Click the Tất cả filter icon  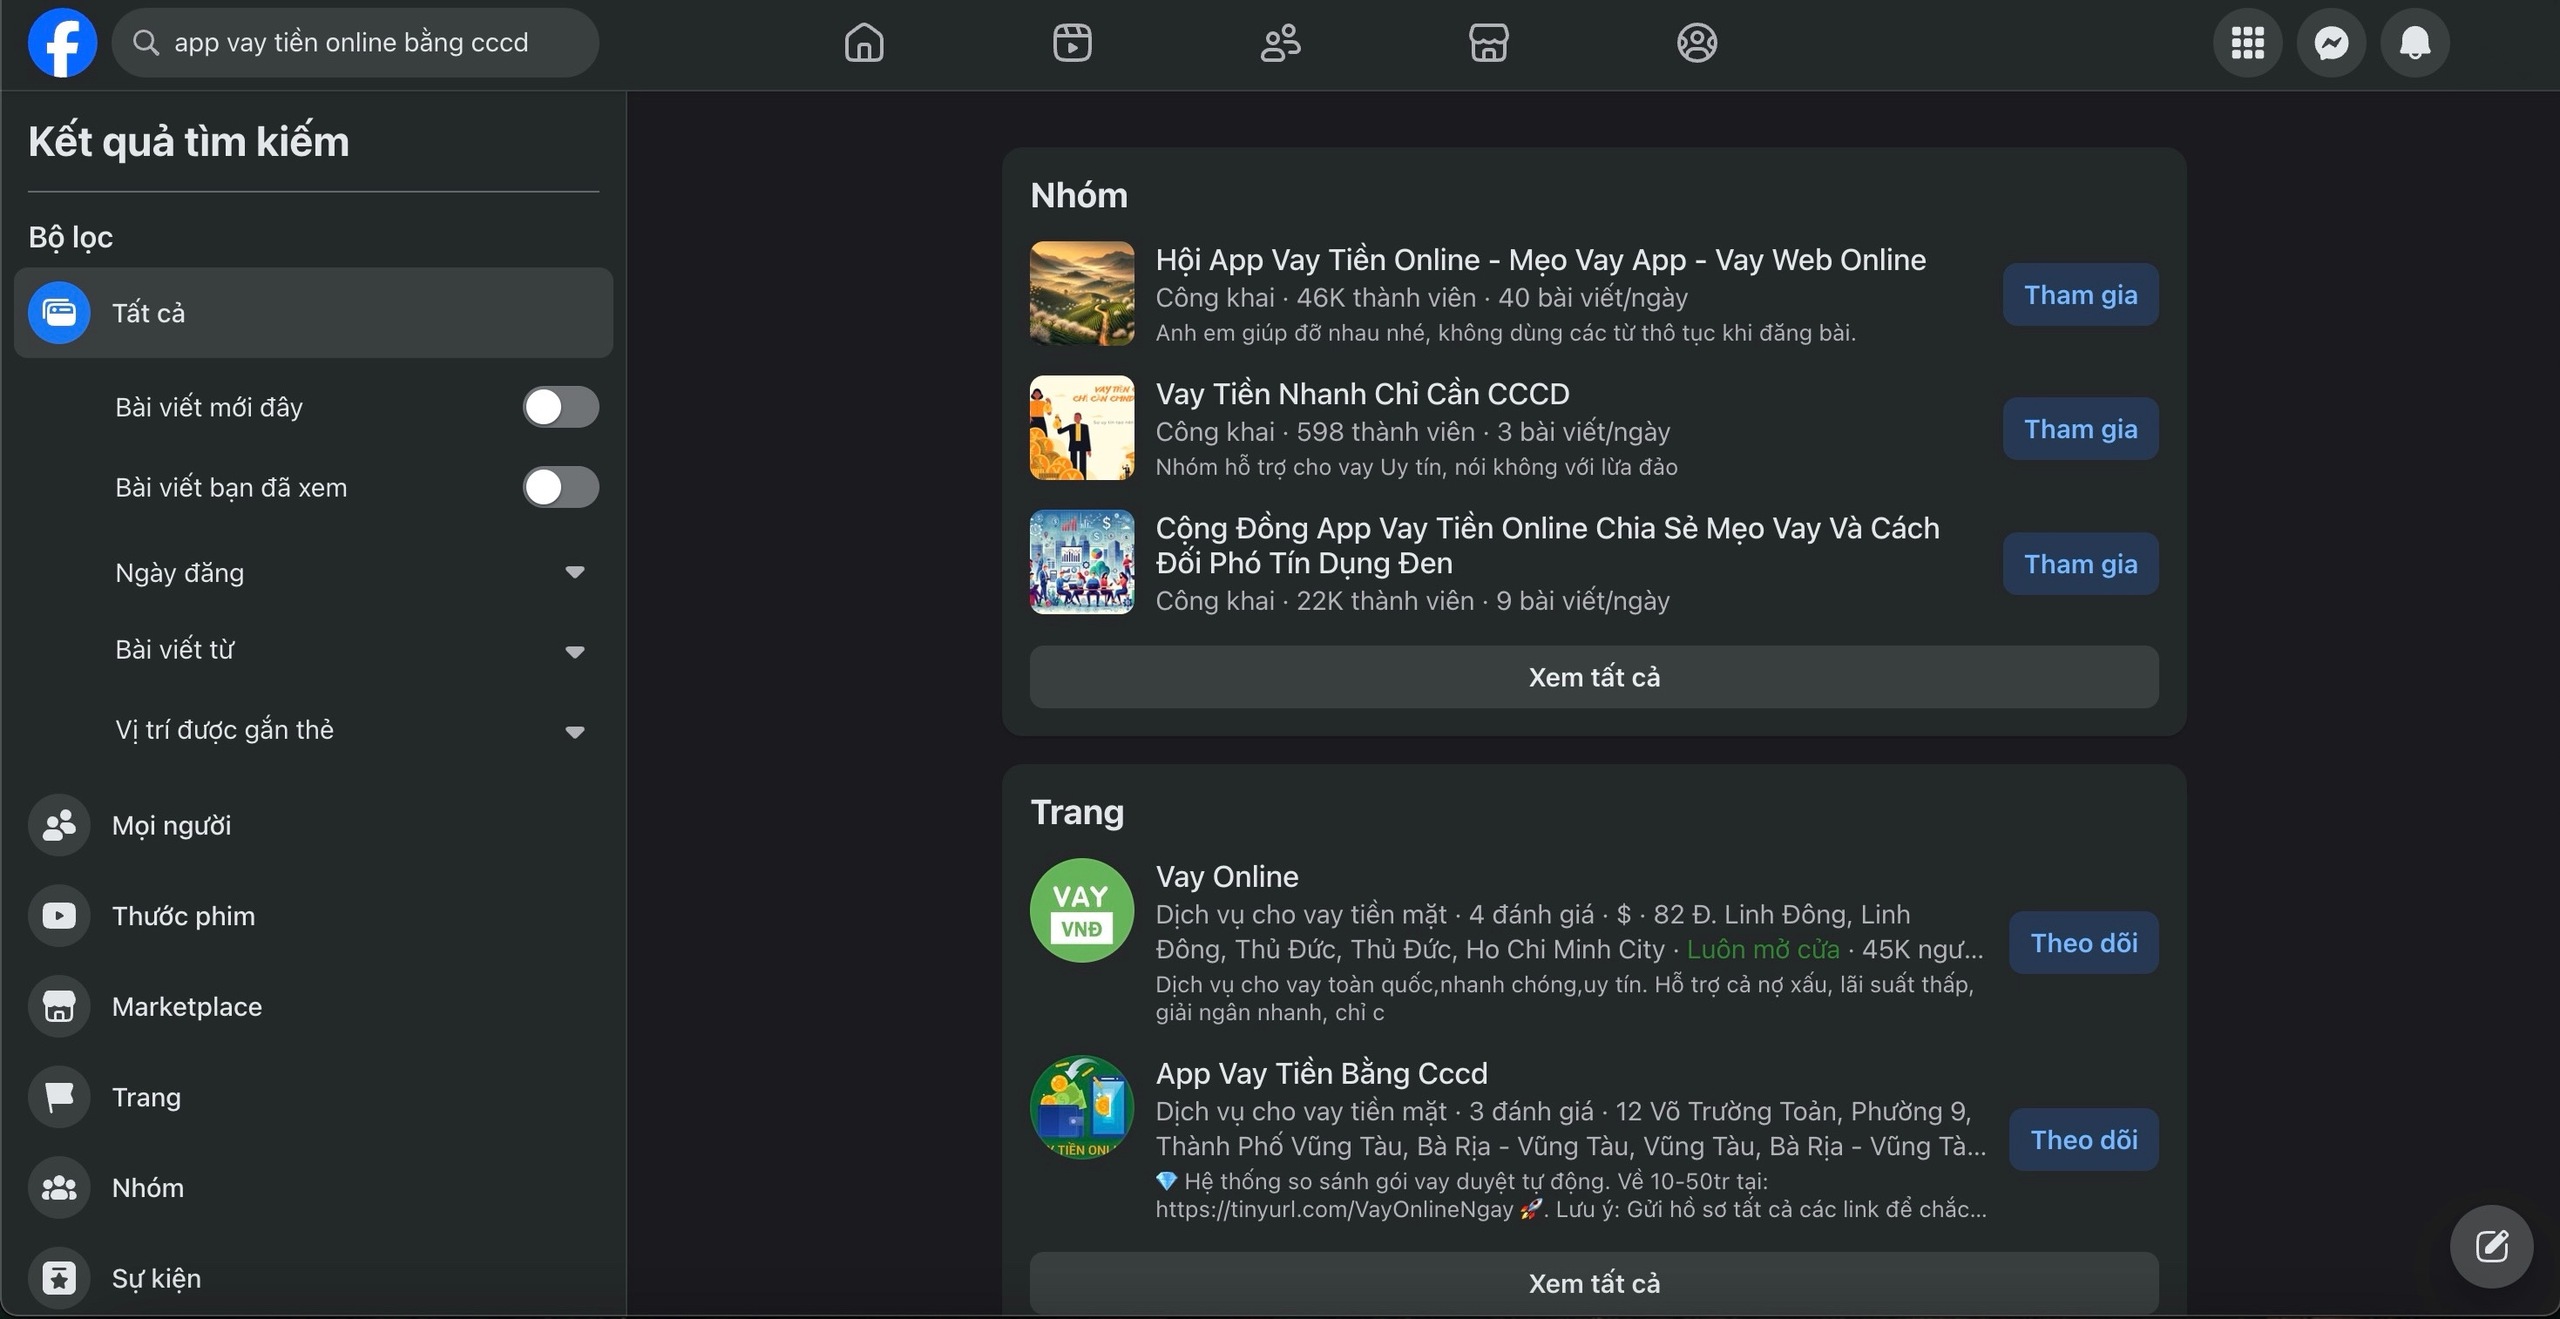59,313
